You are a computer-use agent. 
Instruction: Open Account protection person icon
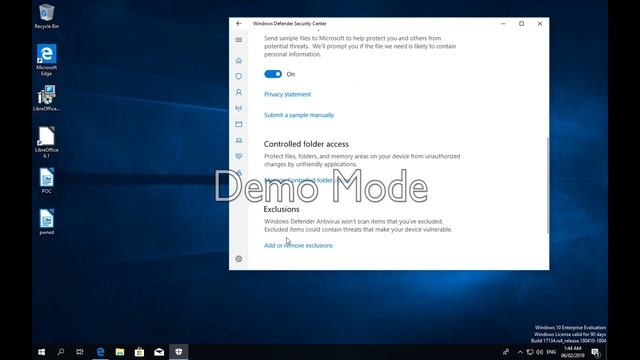click(x=239, y=93)
